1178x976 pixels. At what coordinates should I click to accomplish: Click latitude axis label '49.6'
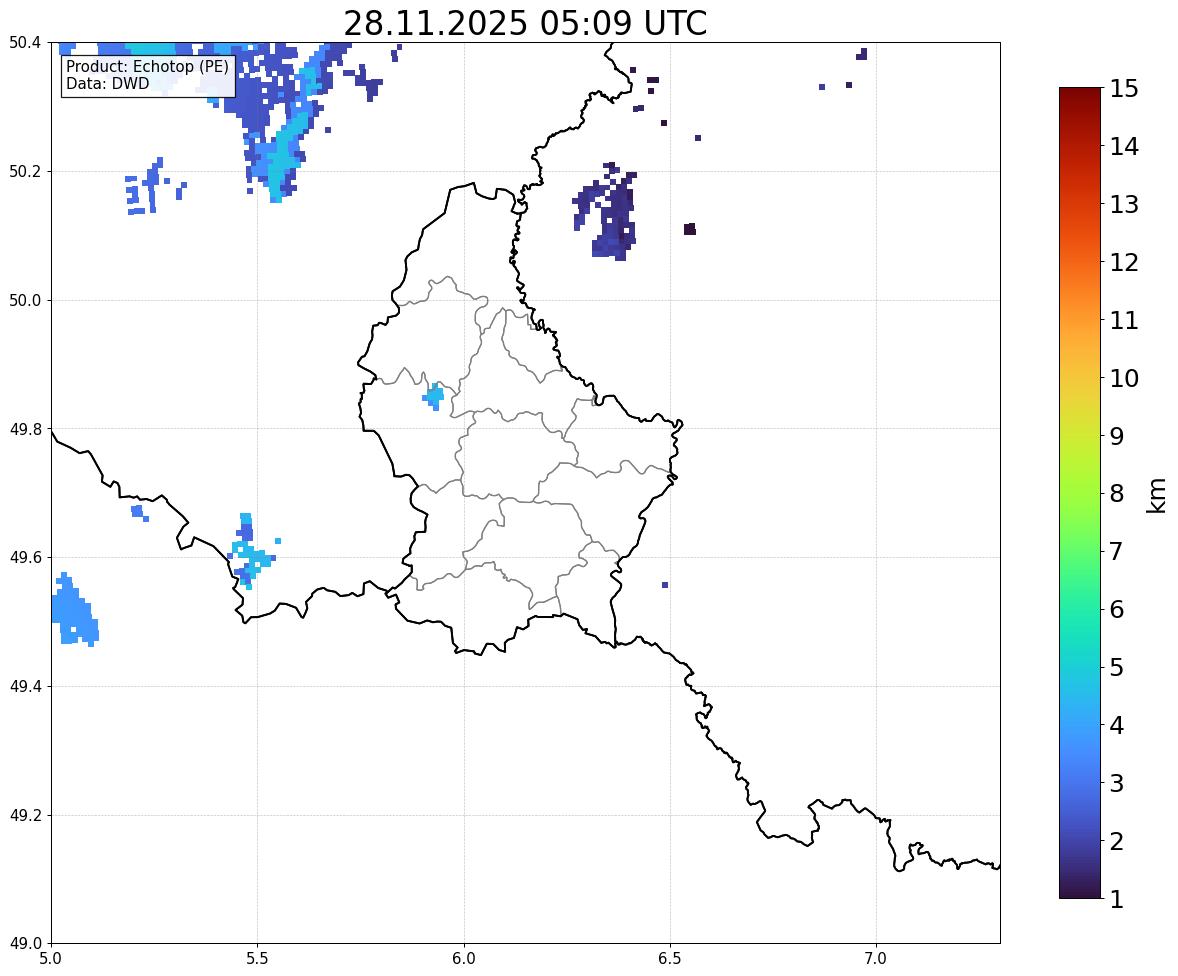25,557
